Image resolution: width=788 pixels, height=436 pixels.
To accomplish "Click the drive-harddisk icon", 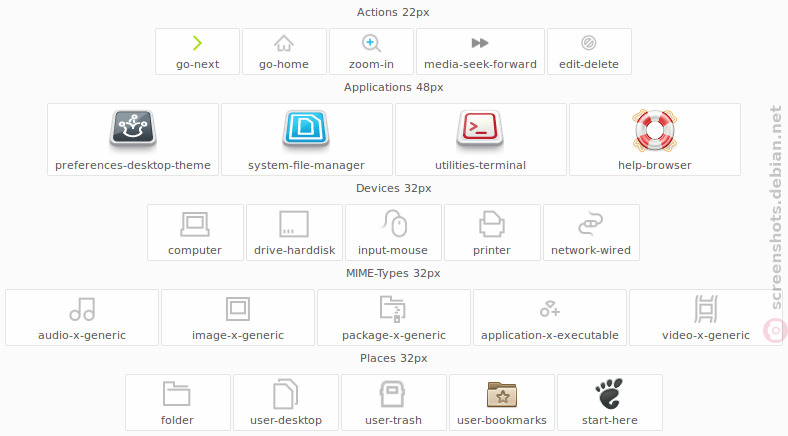I will tap(294, 224).
